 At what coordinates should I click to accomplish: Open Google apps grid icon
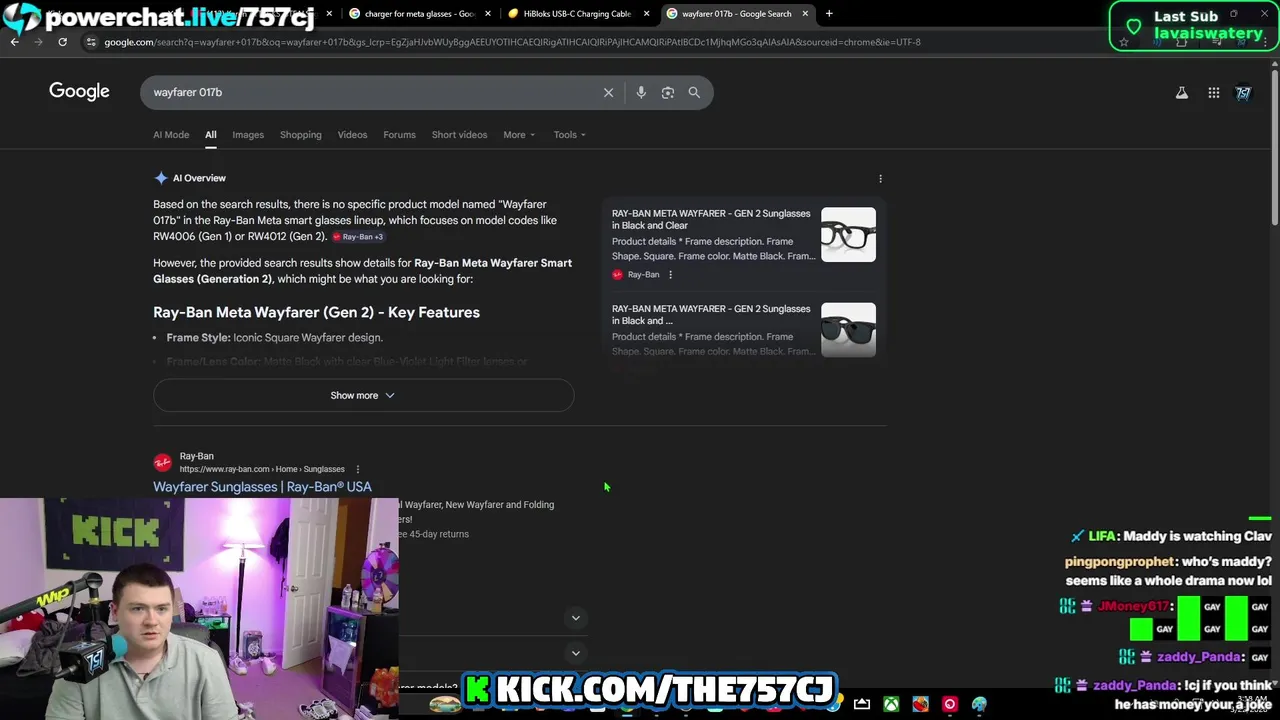pos(1214,93)
